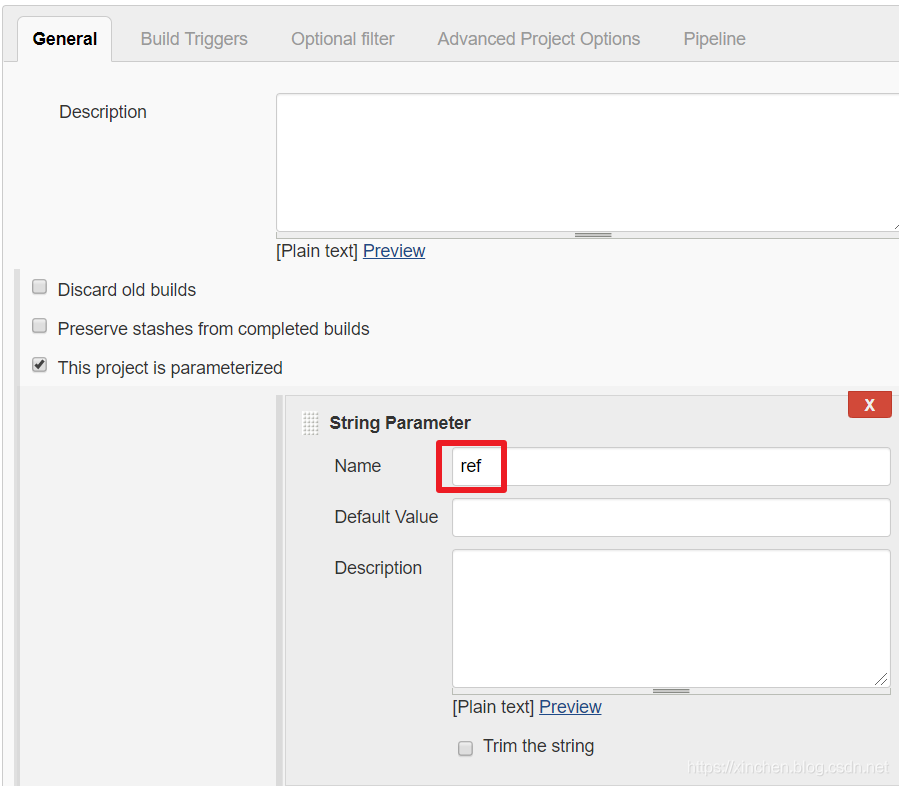Image resolution: width=899 pixels, height=786 pixels.
Task: Enable Trim the string option
Action: [466, 748]
